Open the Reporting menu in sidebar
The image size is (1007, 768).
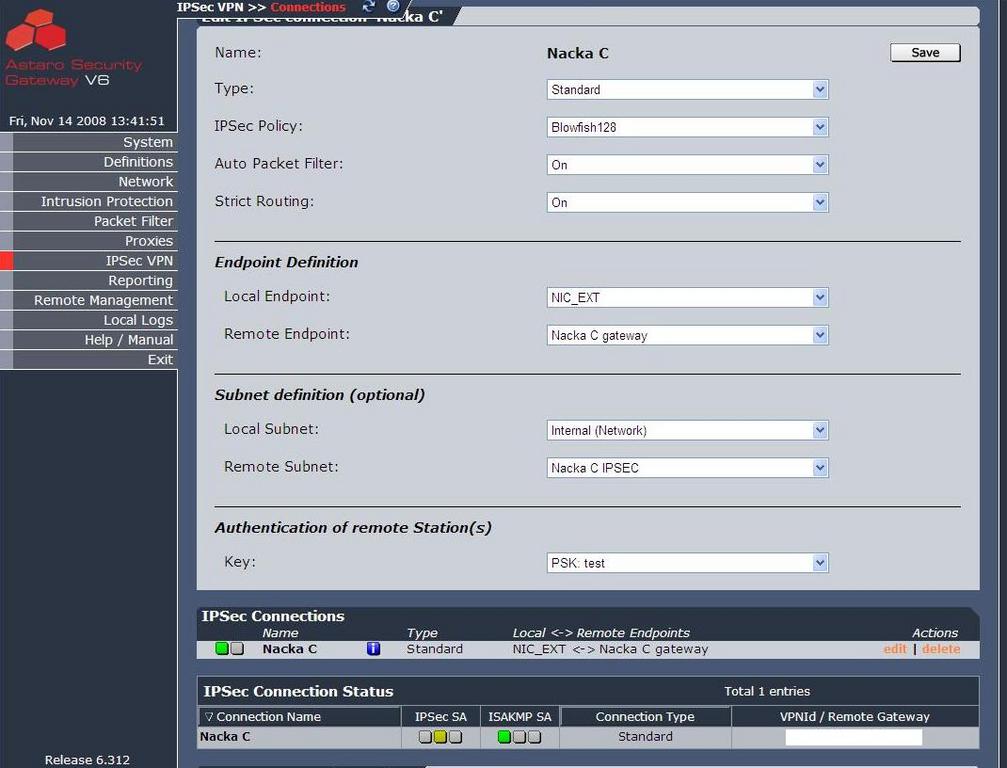[x=140, y=281]
